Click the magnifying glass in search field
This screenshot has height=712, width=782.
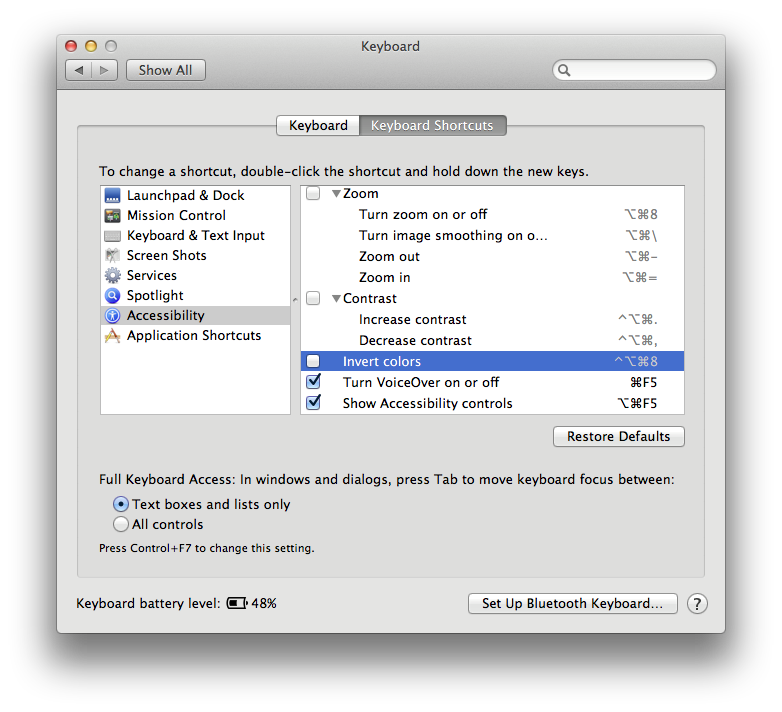click(x=564, y=70)
